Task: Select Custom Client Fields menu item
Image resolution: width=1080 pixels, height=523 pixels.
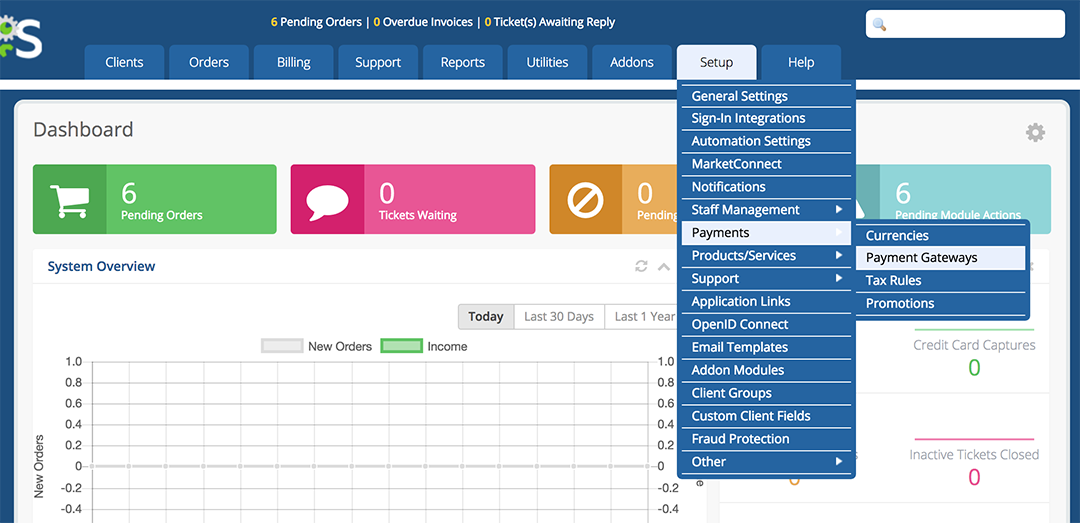Action: click(x=766, y=416)
